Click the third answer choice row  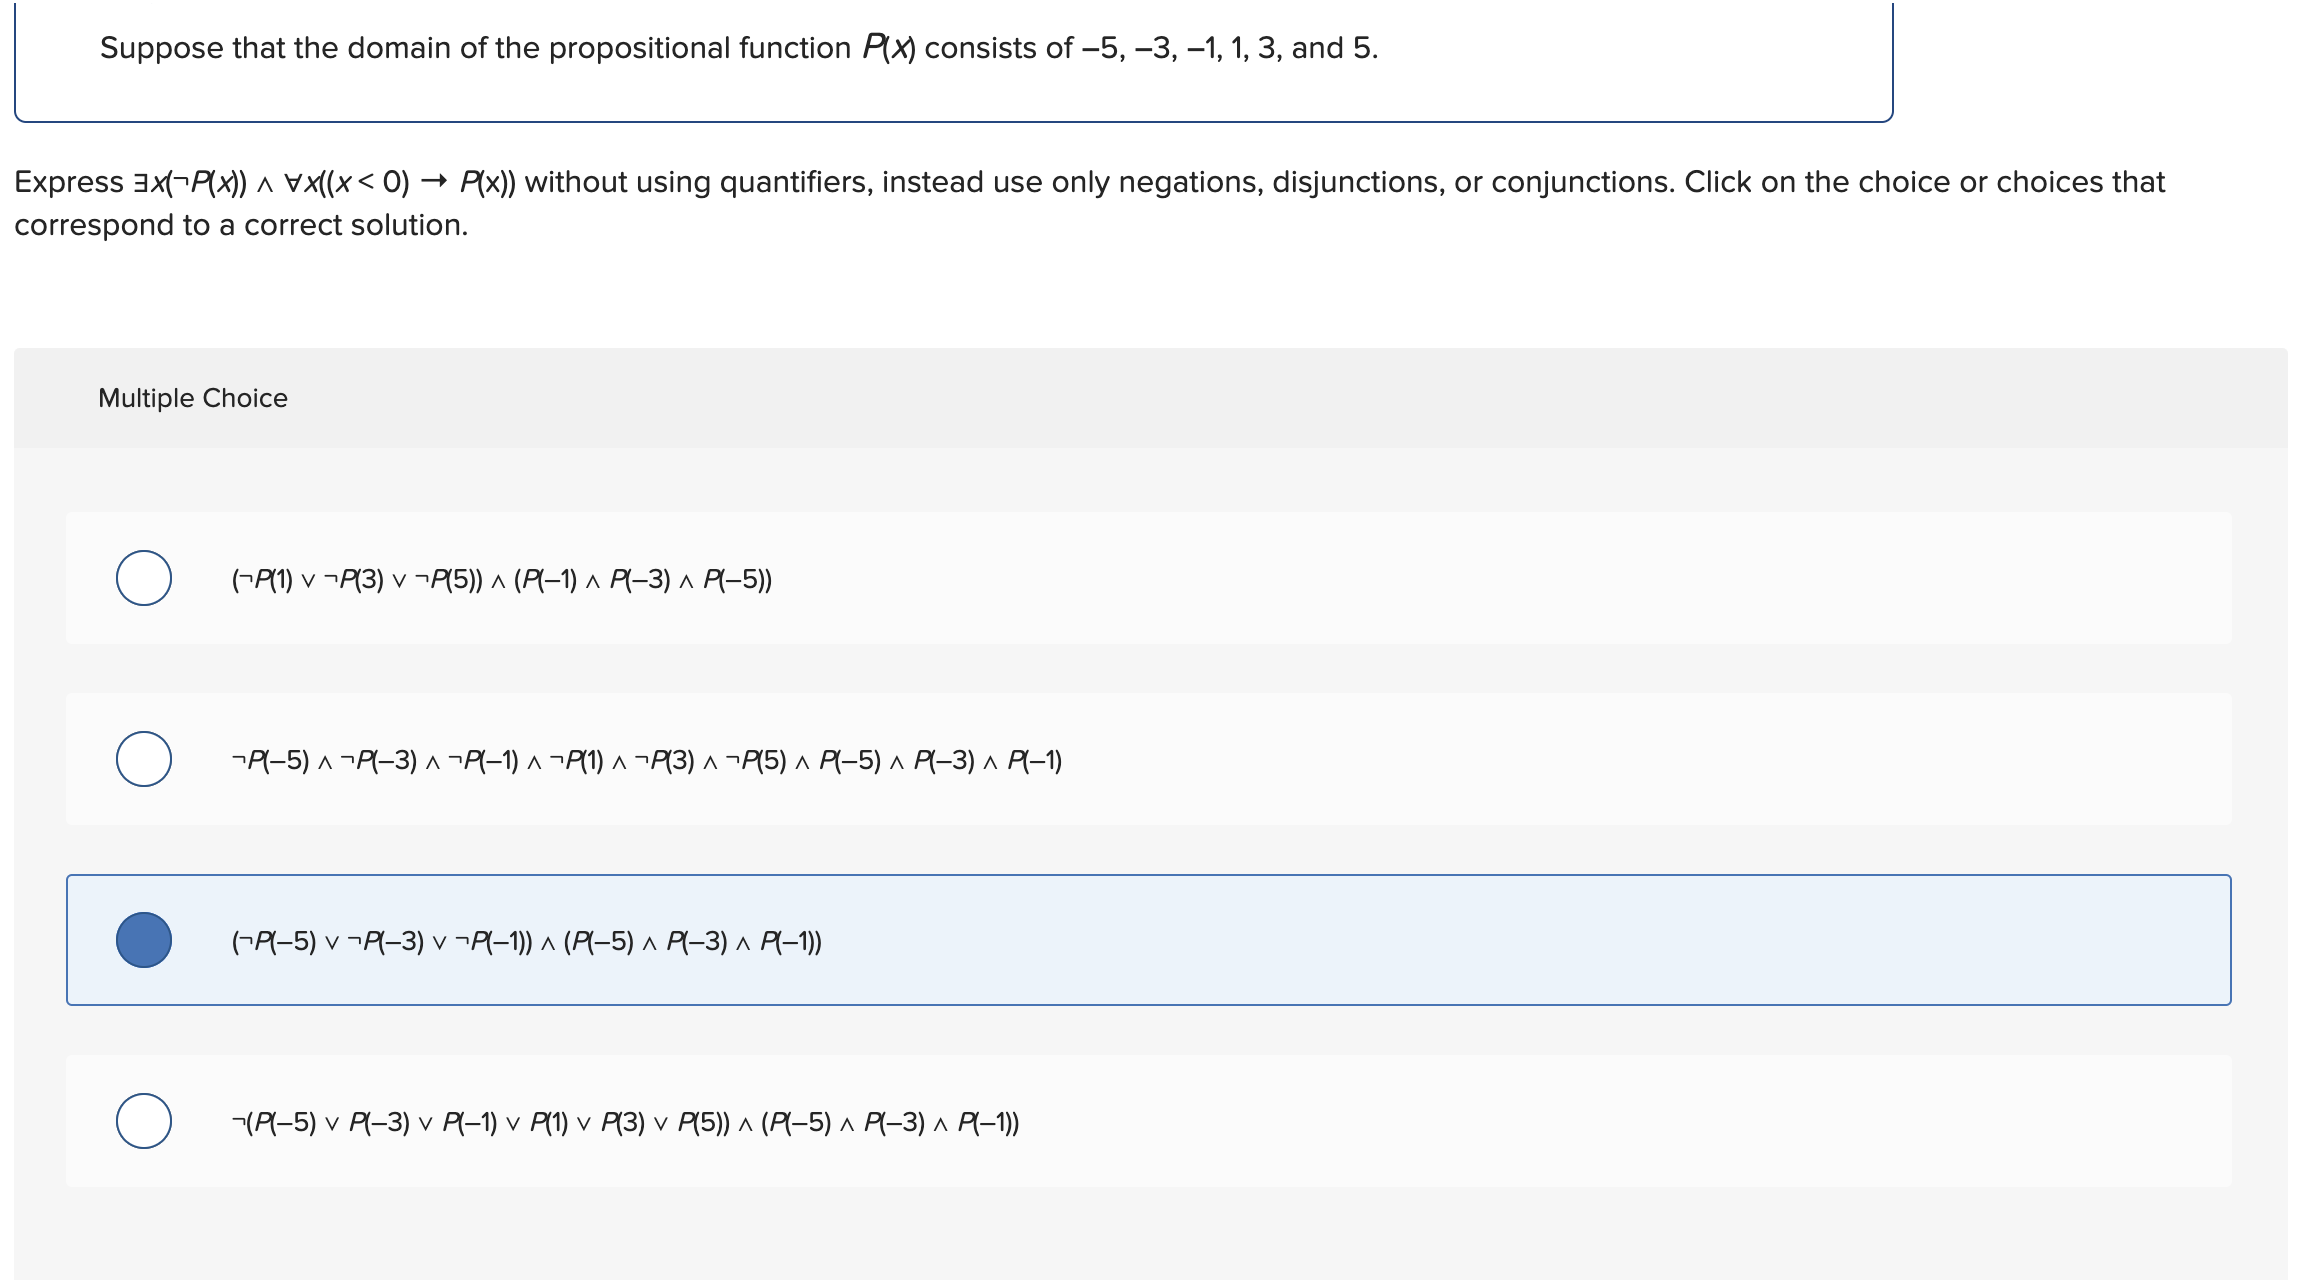click(1000, 942)
